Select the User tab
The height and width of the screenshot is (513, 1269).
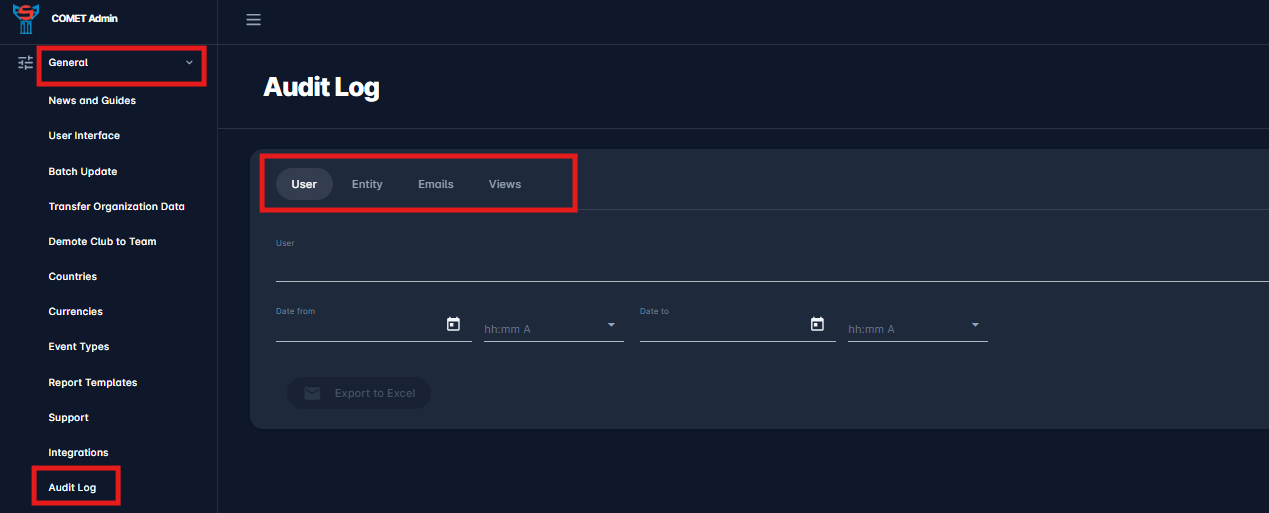tap(304, 184)
